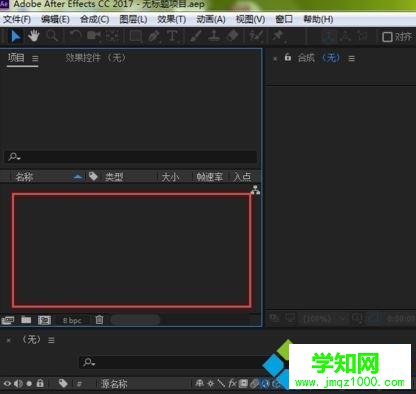This screenshot has width=416, height=394.
Task: Toggle the timeline fx effects switch
Action: [233, 384]
